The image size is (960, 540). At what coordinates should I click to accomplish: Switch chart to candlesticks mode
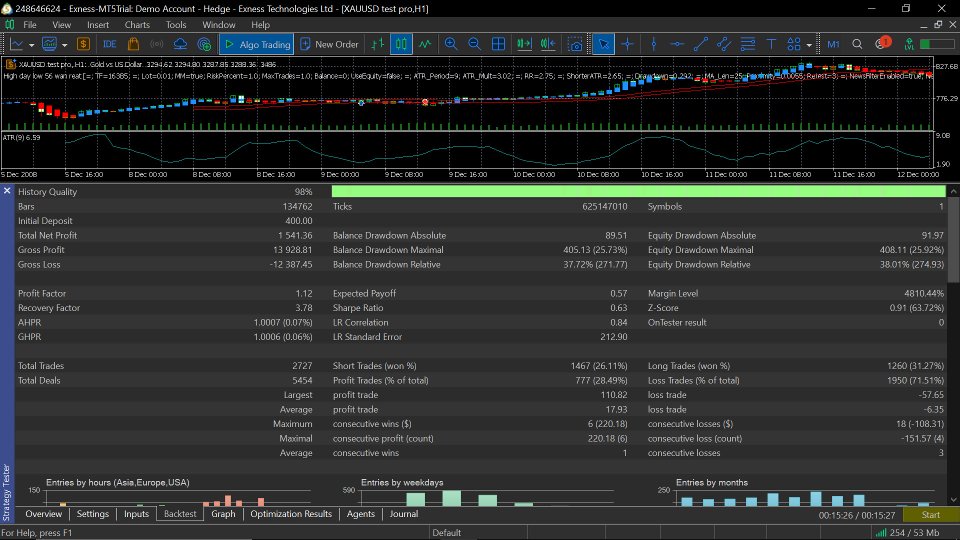pos(401,44)
